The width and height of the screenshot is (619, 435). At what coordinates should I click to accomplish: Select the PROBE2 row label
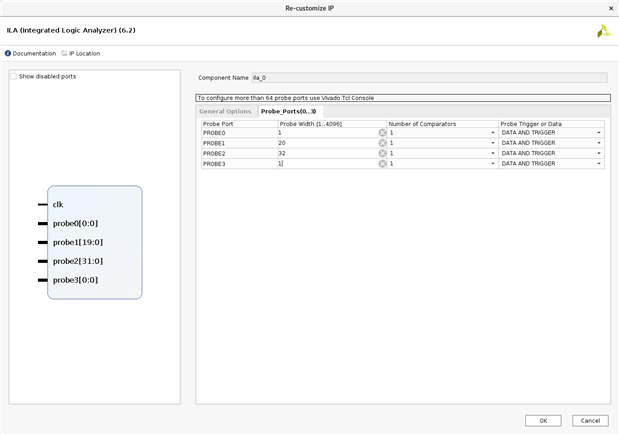click(214, 154)
